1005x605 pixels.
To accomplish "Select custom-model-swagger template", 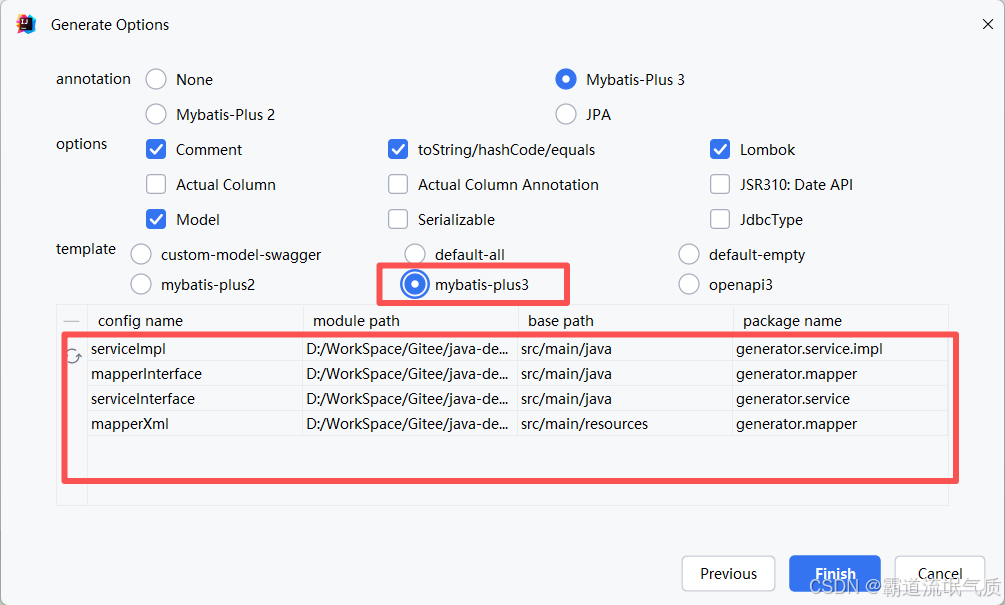I will point(141,254).
